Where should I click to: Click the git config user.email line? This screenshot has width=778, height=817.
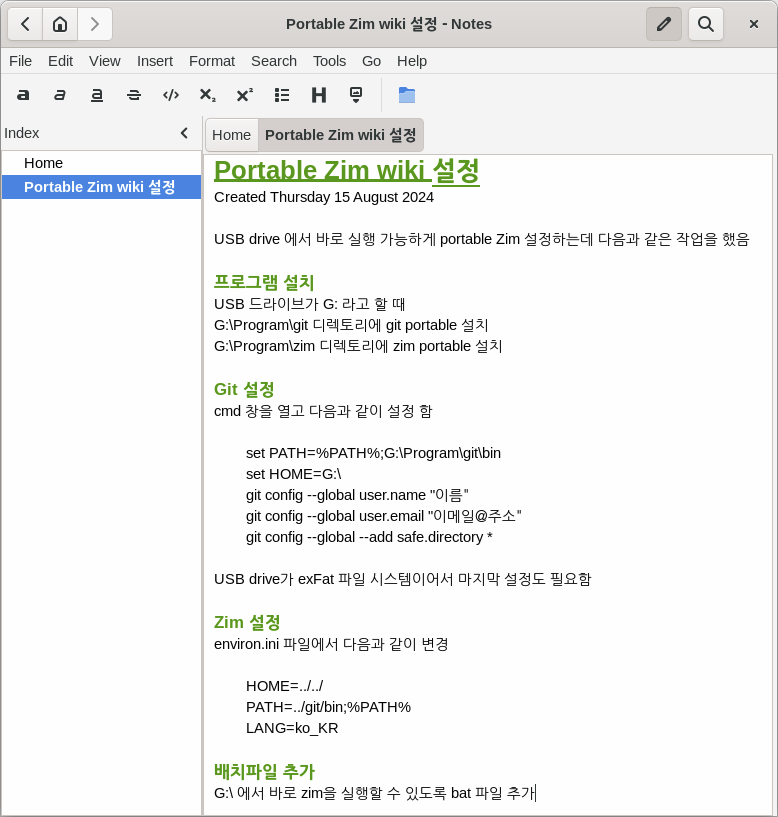(x=384, y=516)
